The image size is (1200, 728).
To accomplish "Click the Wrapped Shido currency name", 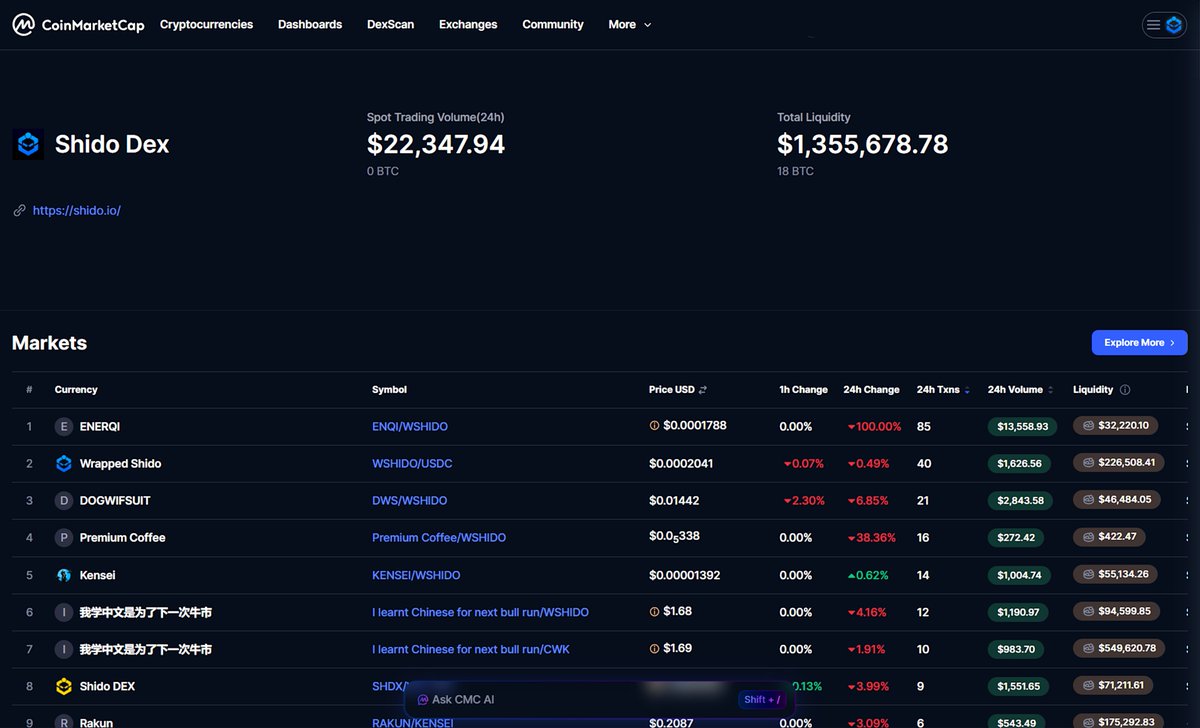I will click(x=120, y=463).
